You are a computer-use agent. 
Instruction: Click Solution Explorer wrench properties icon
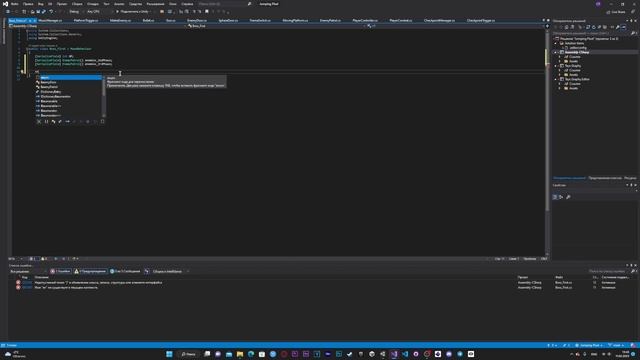(618, 27)
